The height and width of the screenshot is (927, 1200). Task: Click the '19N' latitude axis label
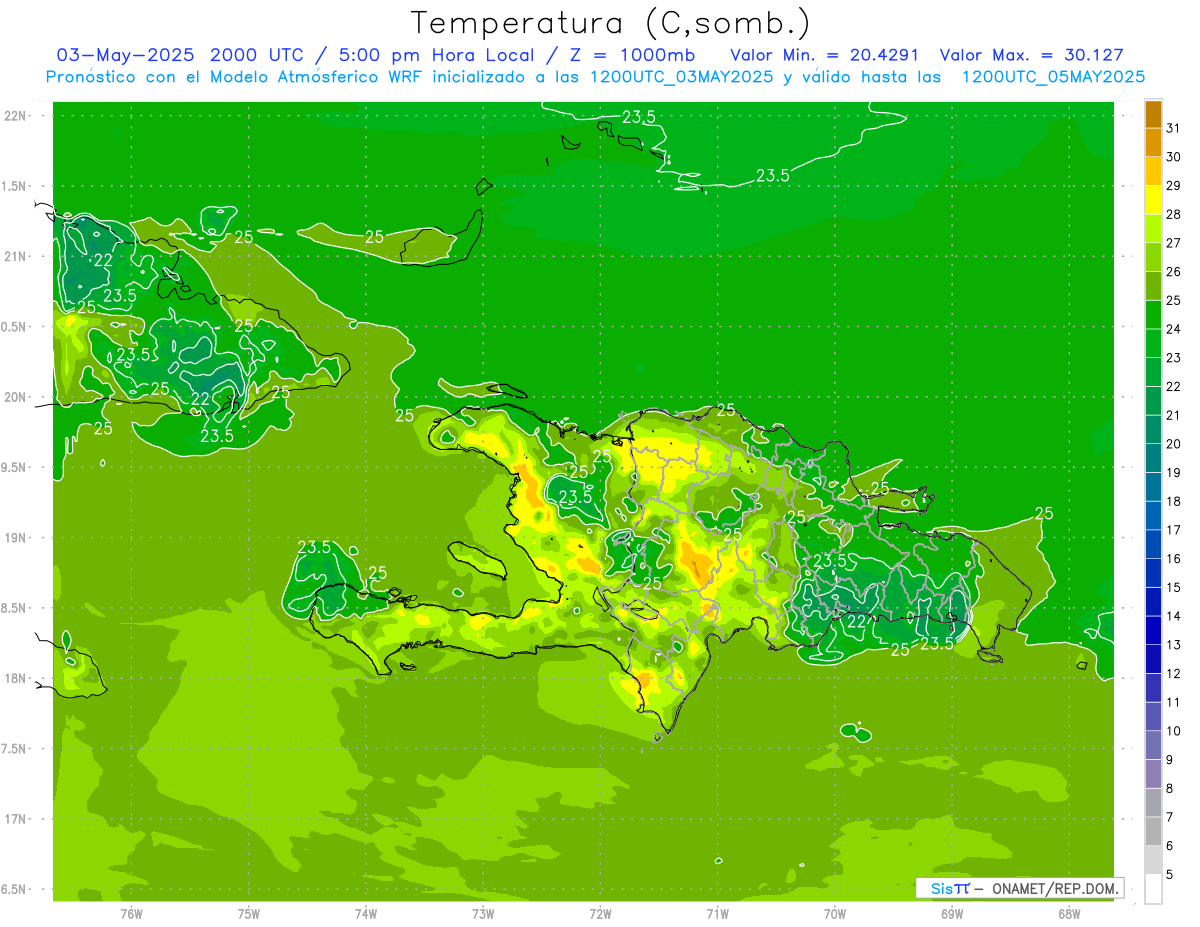click(15, 538)
